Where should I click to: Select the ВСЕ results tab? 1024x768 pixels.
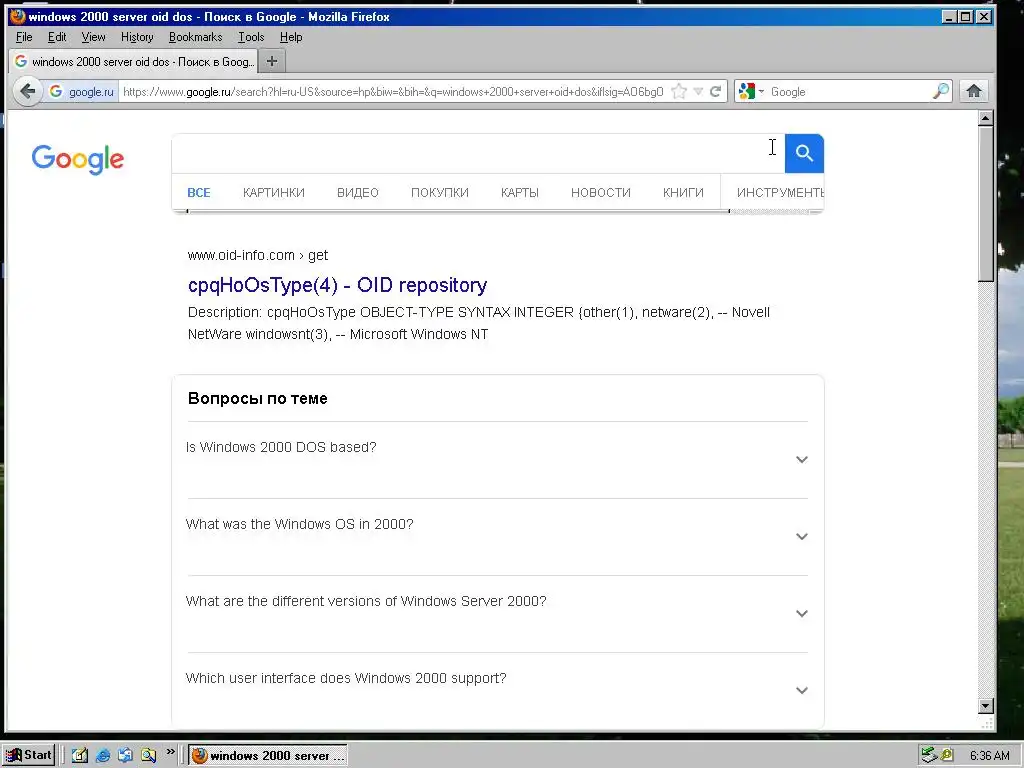coord(199,193)
